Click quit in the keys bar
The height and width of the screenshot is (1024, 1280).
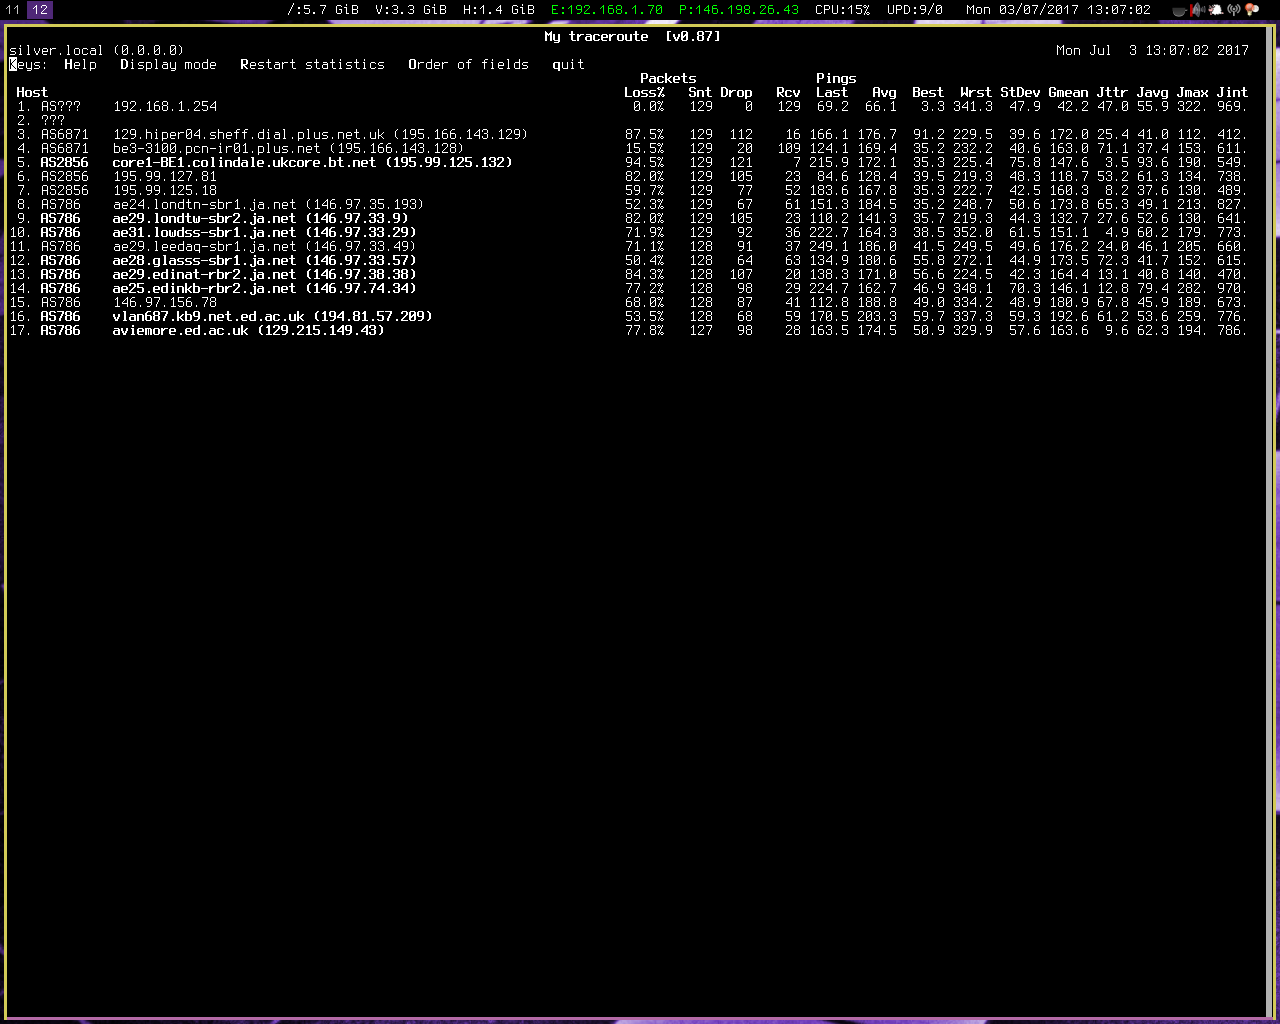click(568, 64)
